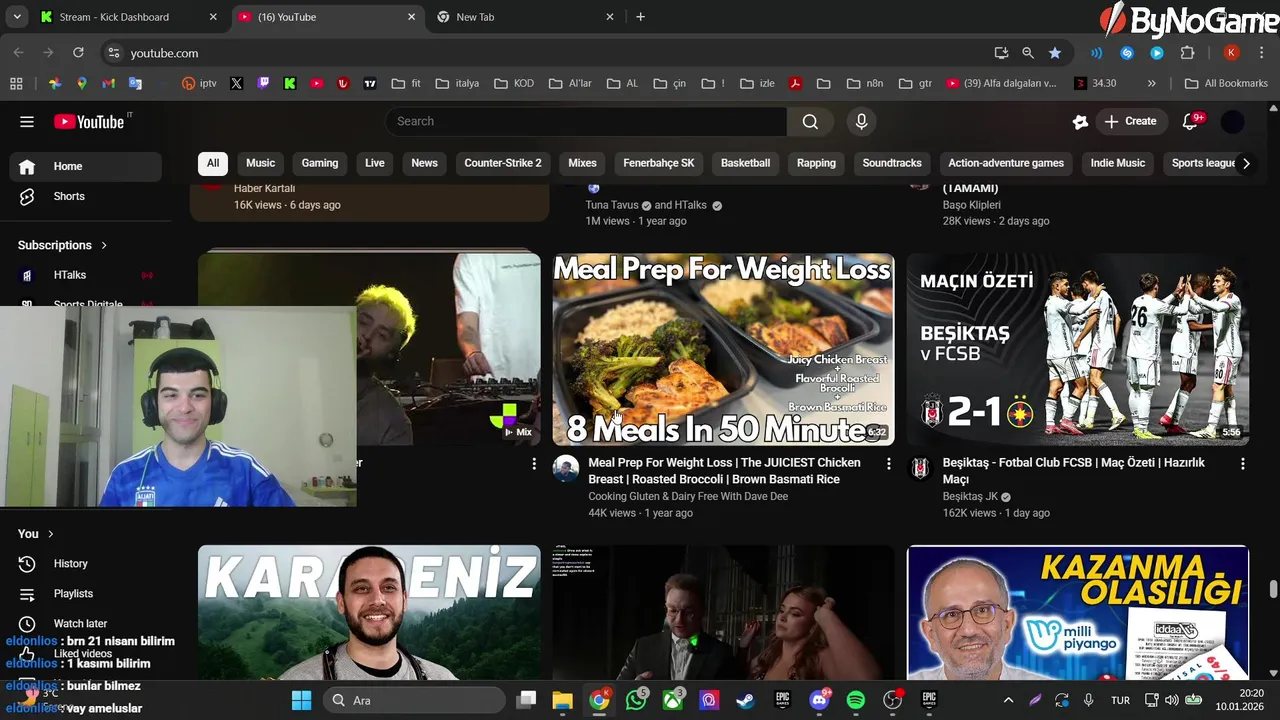Open options menu for Meal Prep video
Viewport: 1280px width, 720px height.
888,464
